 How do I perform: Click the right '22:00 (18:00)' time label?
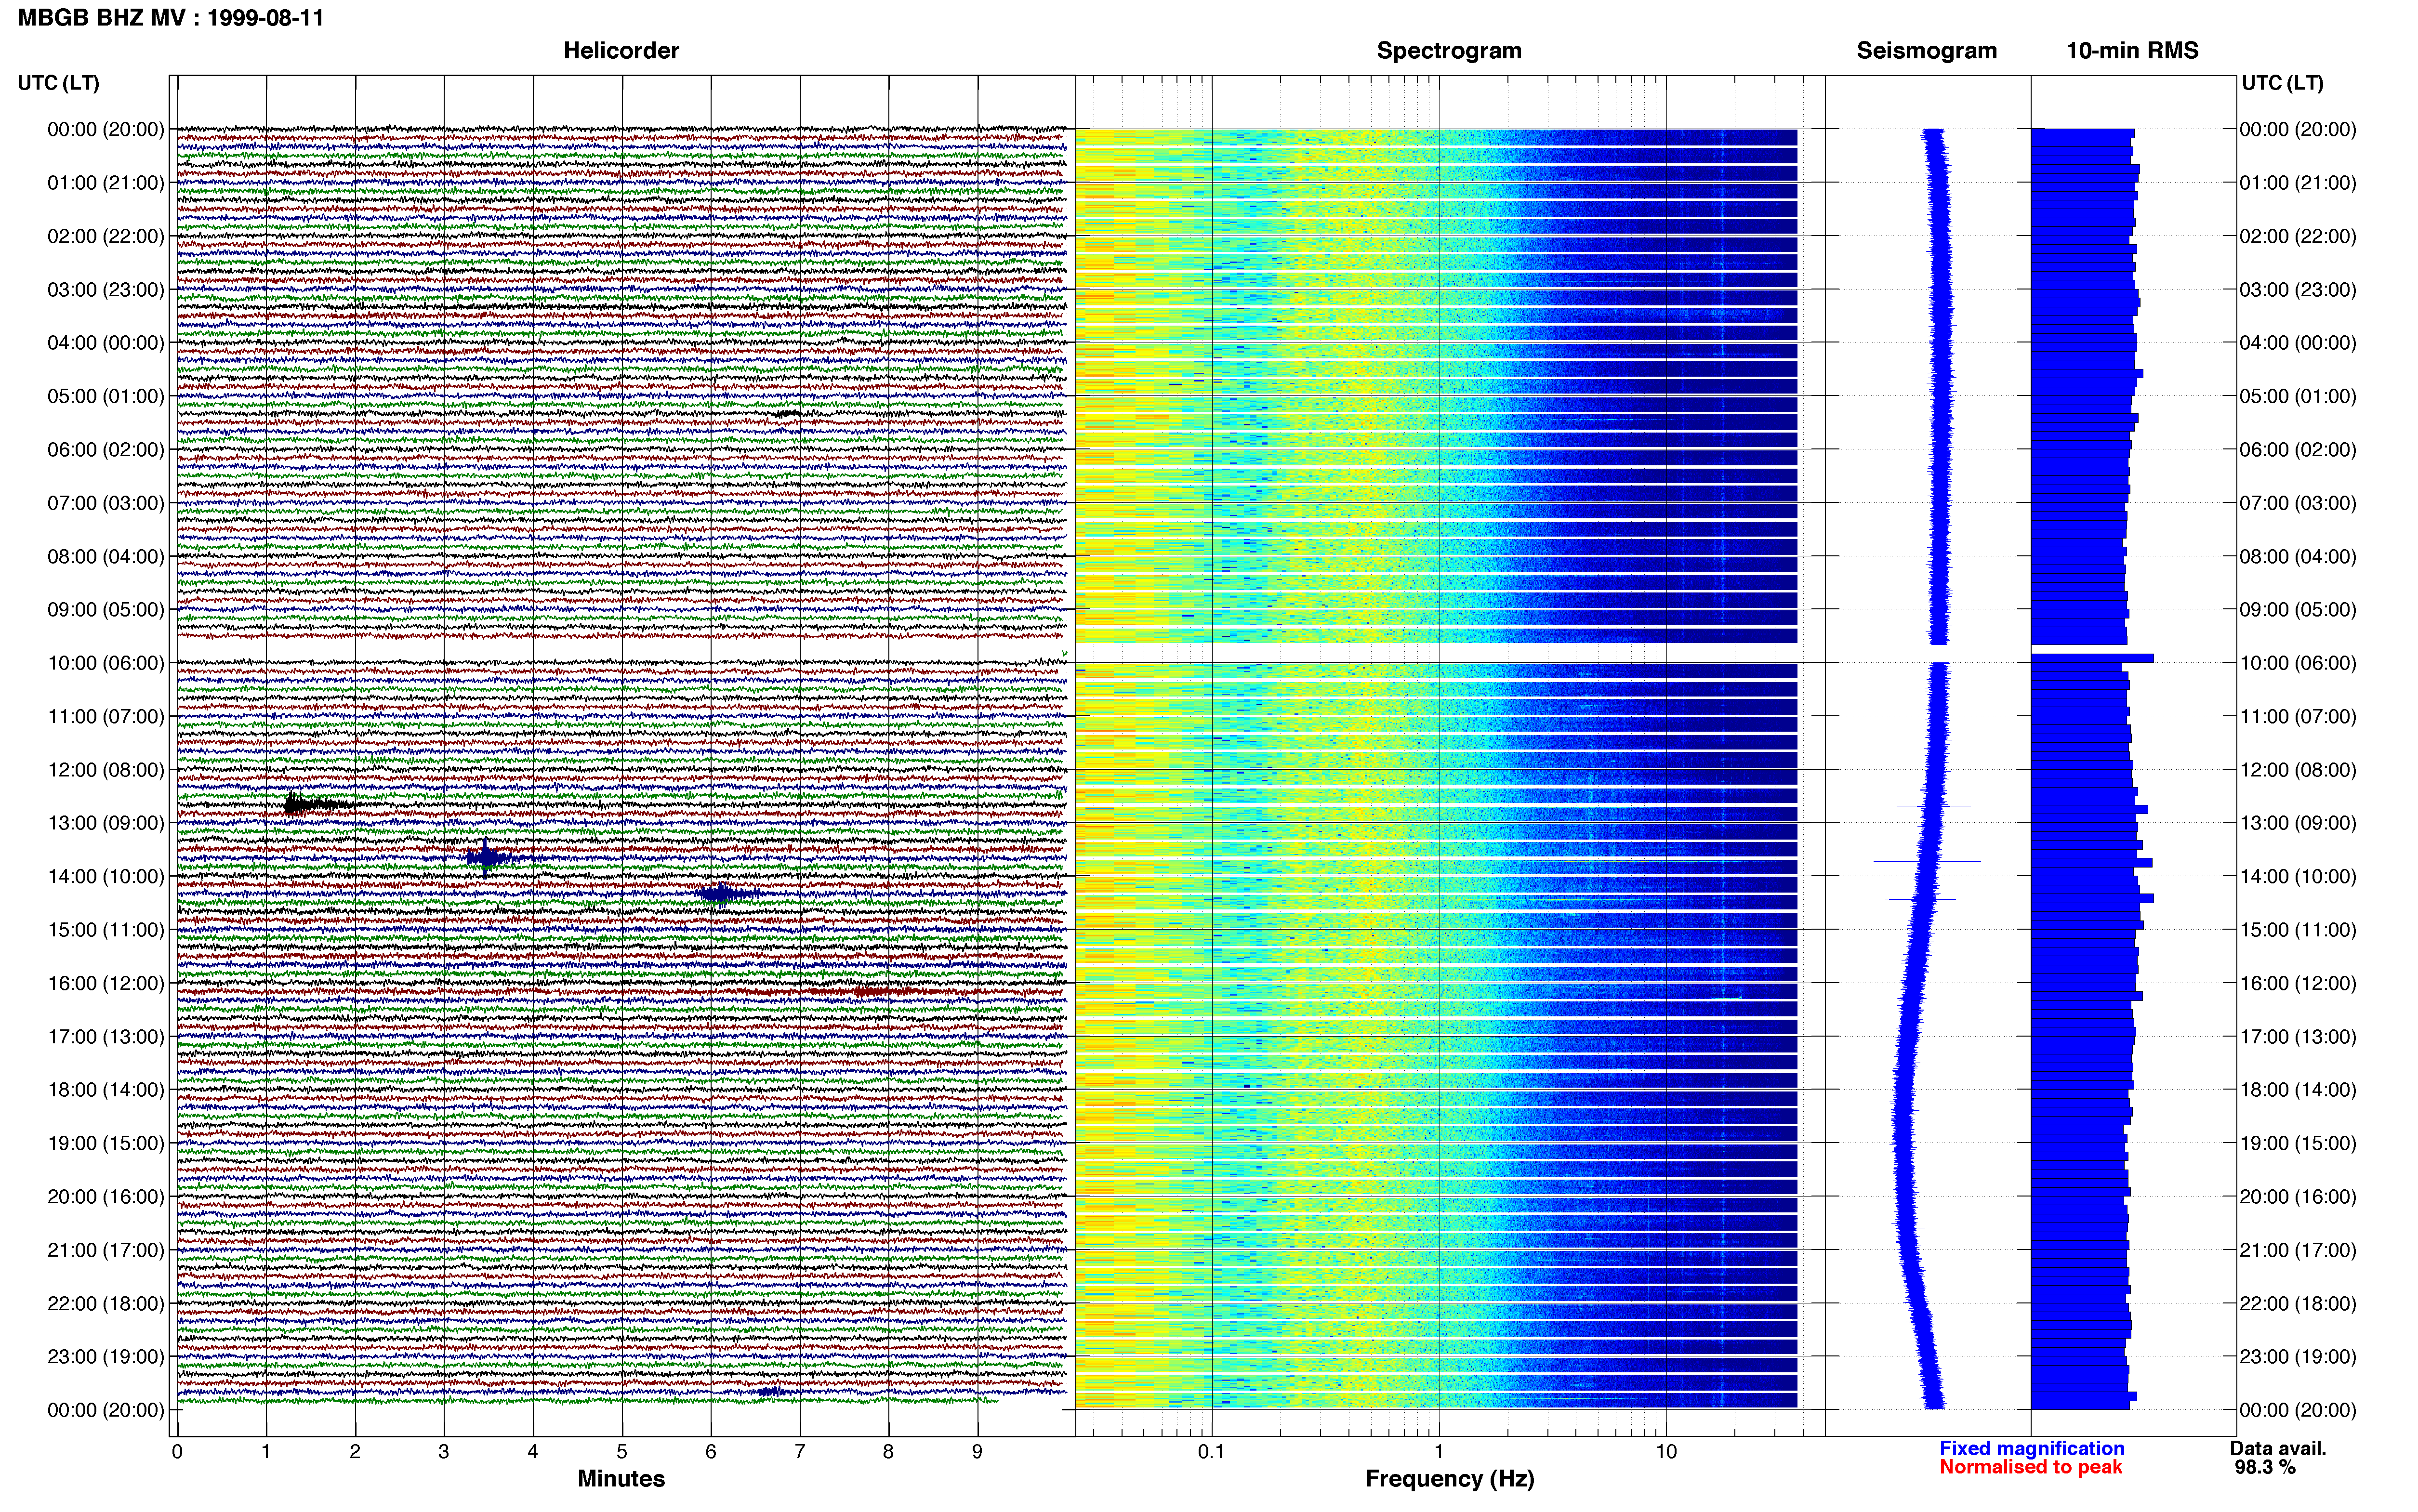[x=2298, y=1304]
